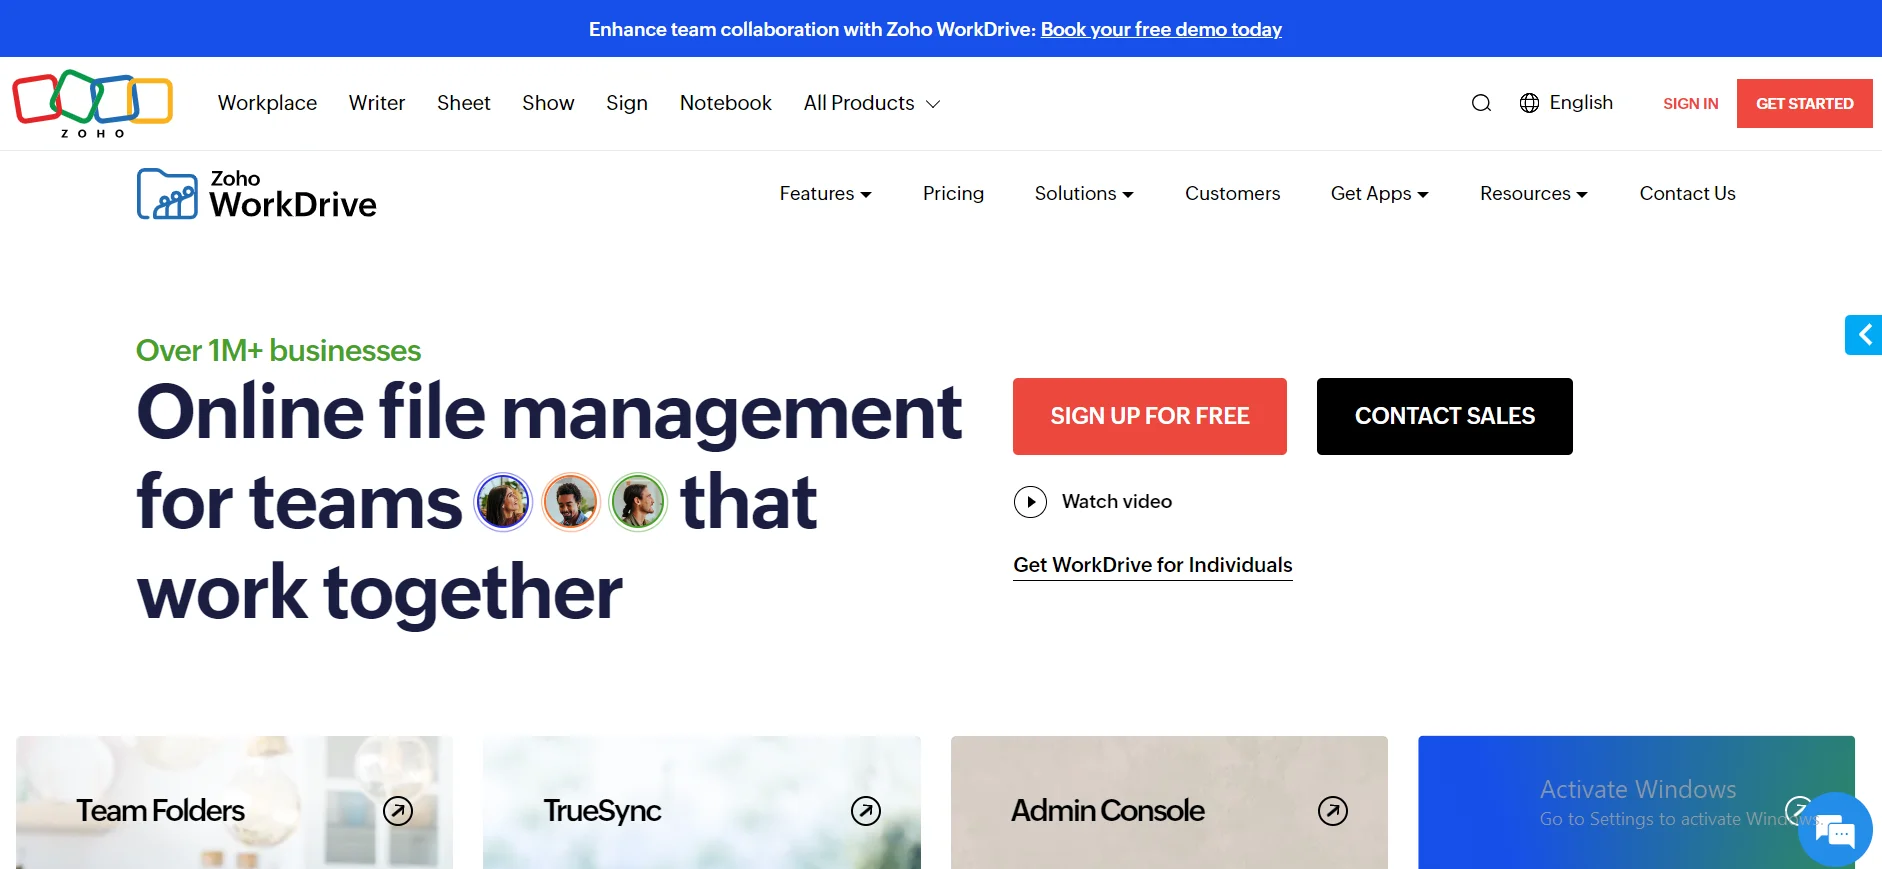The image size is (1882, 869).
Task: Open the Show product link
Action: 548,103
